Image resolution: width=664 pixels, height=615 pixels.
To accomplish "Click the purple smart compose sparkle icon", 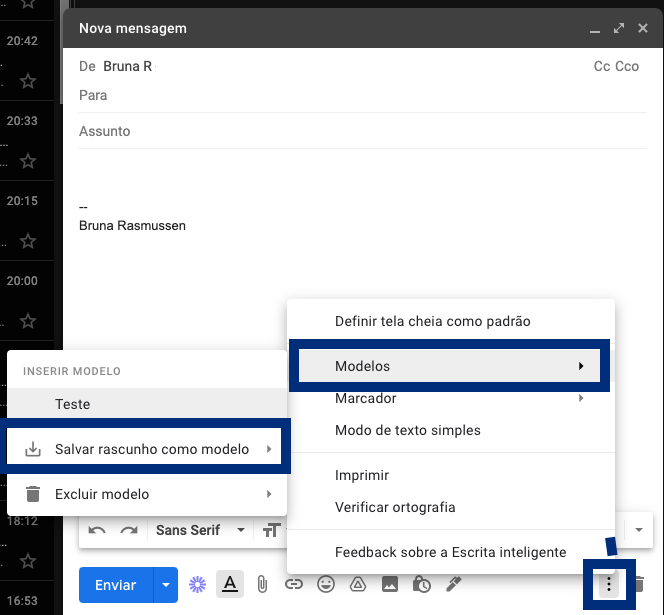I will pyautogui.click(x=197, y=585).
